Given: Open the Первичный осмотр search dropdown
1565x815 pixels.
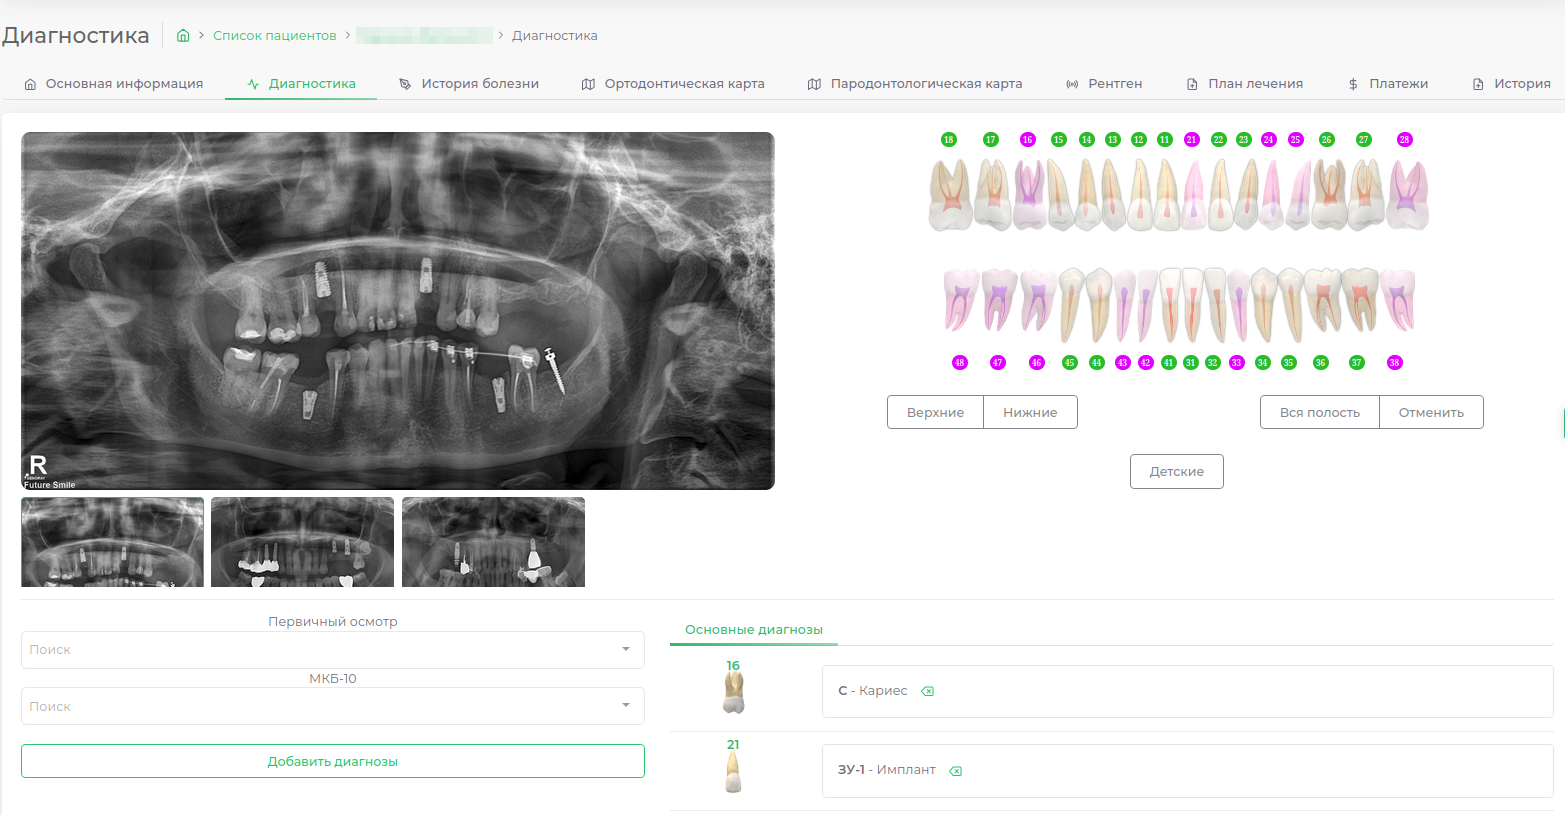Looking at the screenshot, I should tap(333, 650).
